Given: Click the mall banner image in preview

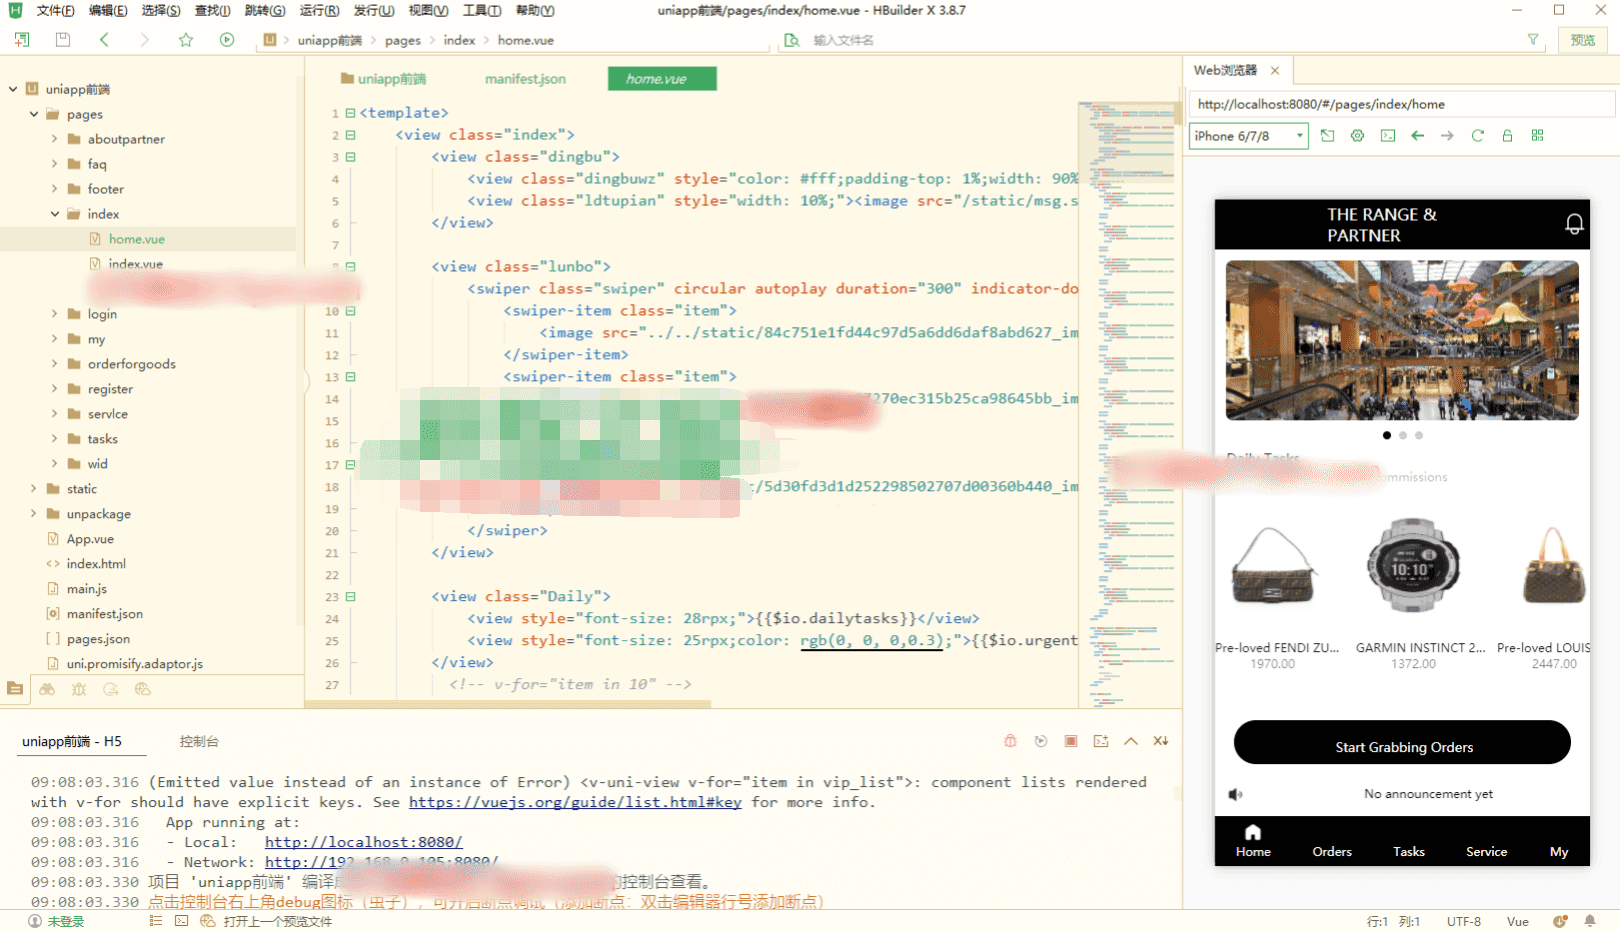Looking at the screenshot, I should pyautogui.click(x=1402, y=340).
